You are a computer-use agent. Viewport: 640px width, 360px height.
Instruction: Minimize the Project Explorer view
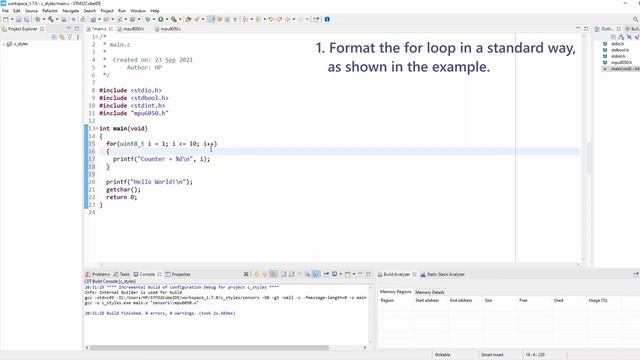pos(69,29)
